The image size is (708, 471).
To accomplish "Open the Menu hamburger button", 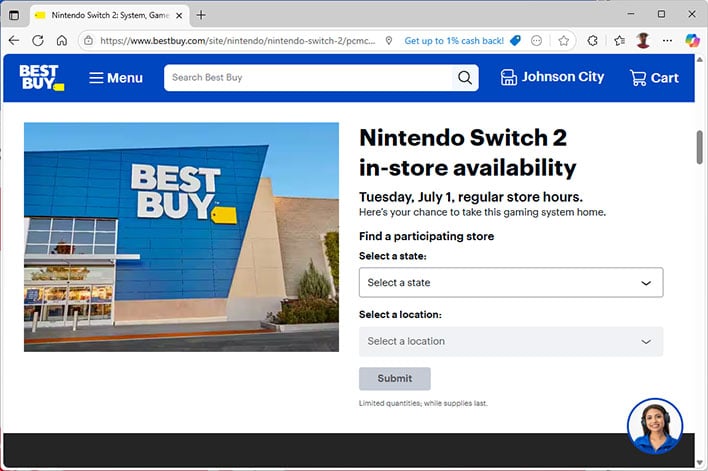I will 116,78.
